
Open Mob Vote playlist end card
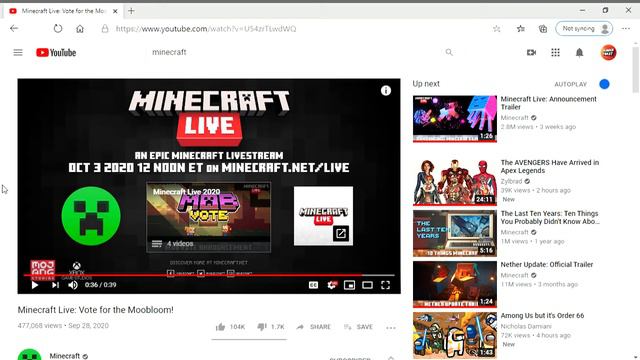click(x=209, y=217)
